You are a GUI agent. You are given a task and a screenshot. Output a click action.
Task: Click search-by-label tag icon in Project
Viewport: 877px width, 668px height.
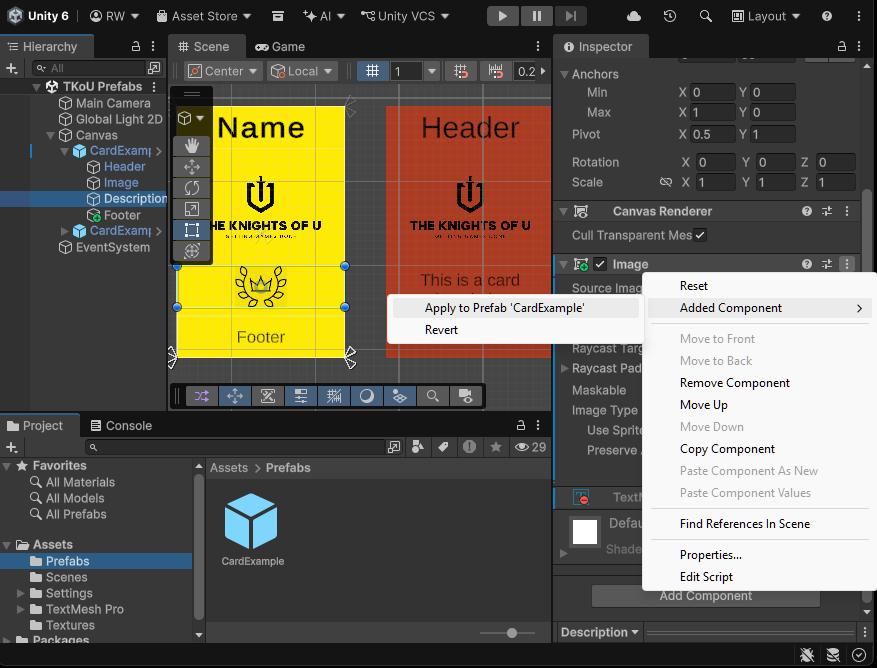[443, 446]
